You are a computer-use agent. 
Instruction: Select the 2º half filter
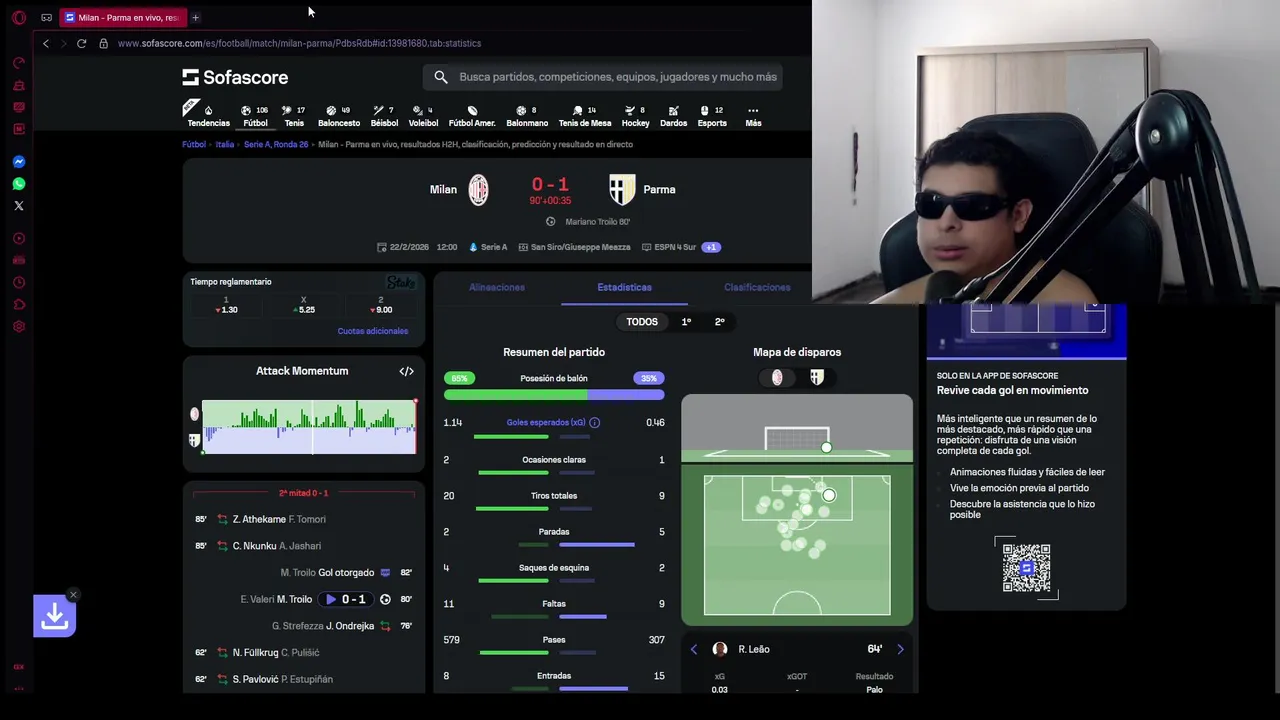click(x=719, y=322)
